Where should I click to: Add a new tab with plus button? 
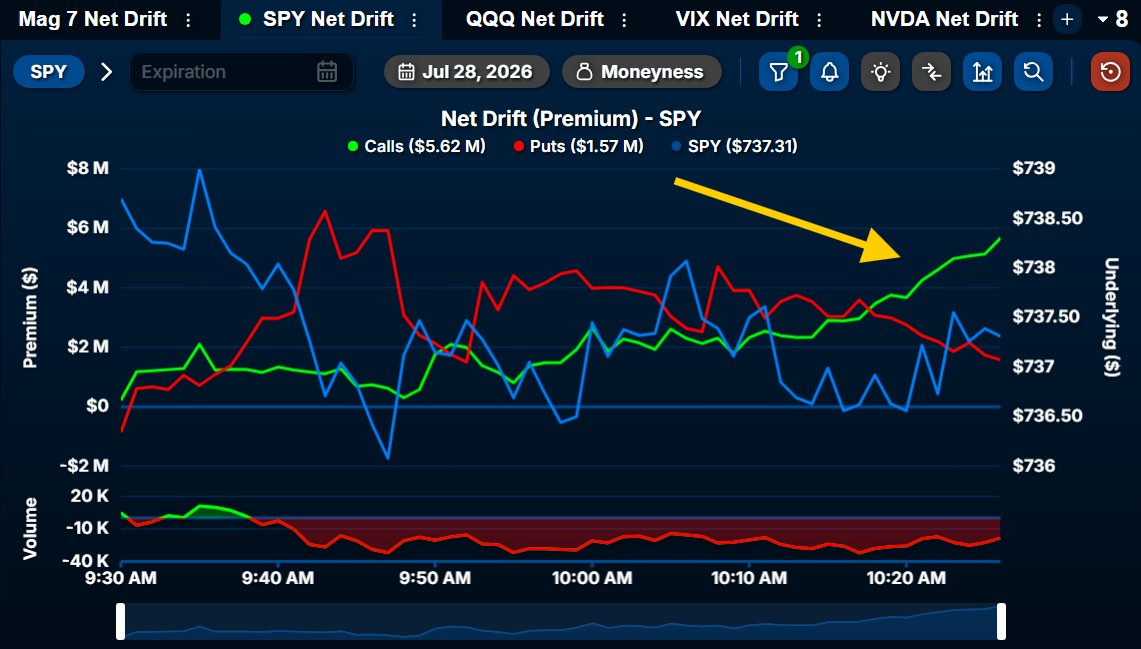click(1067, 20)
